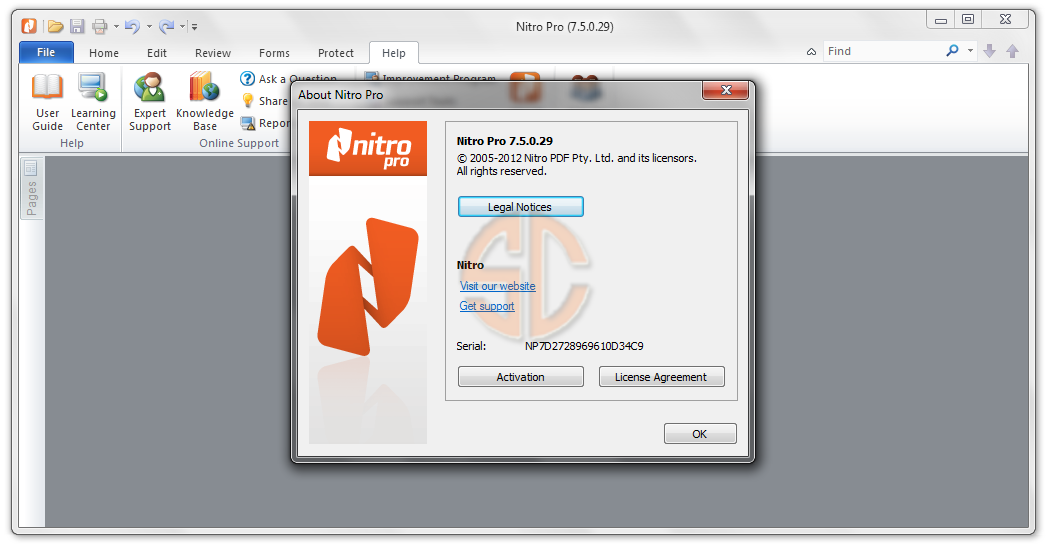Viewport: 1048px width, 548px height.
Task: Switch to the Protect ribbon tab
Action: 336,53
